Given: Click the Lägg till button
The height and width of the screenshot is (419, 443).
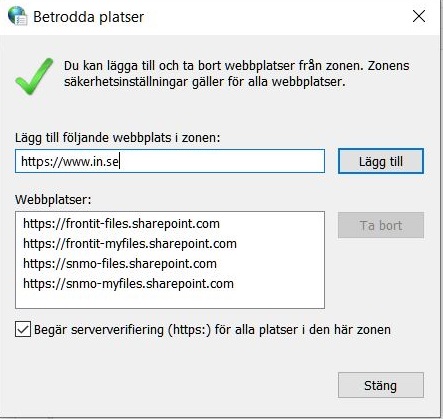Looking at the screenshot, I should click(x=381, y=161).
